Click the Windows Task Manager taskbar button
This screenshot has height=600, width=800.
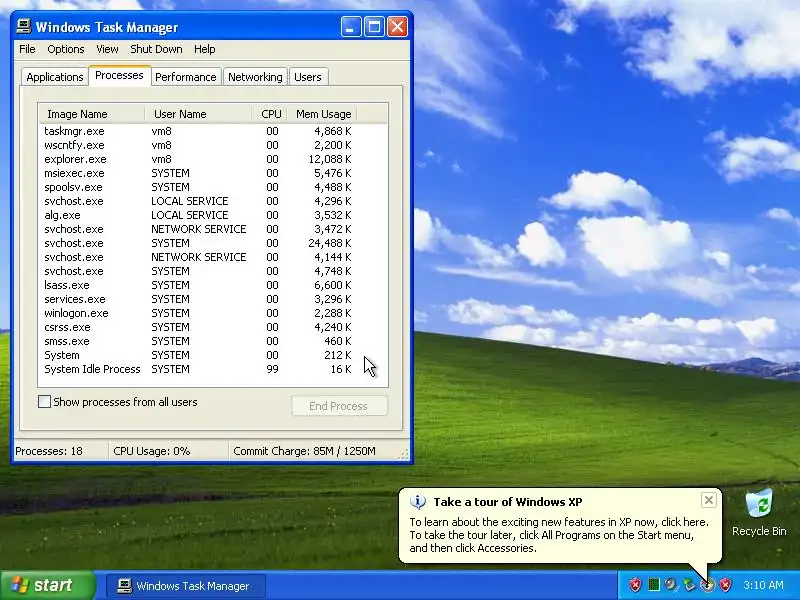pyautogui.click(x=186, y=586)
